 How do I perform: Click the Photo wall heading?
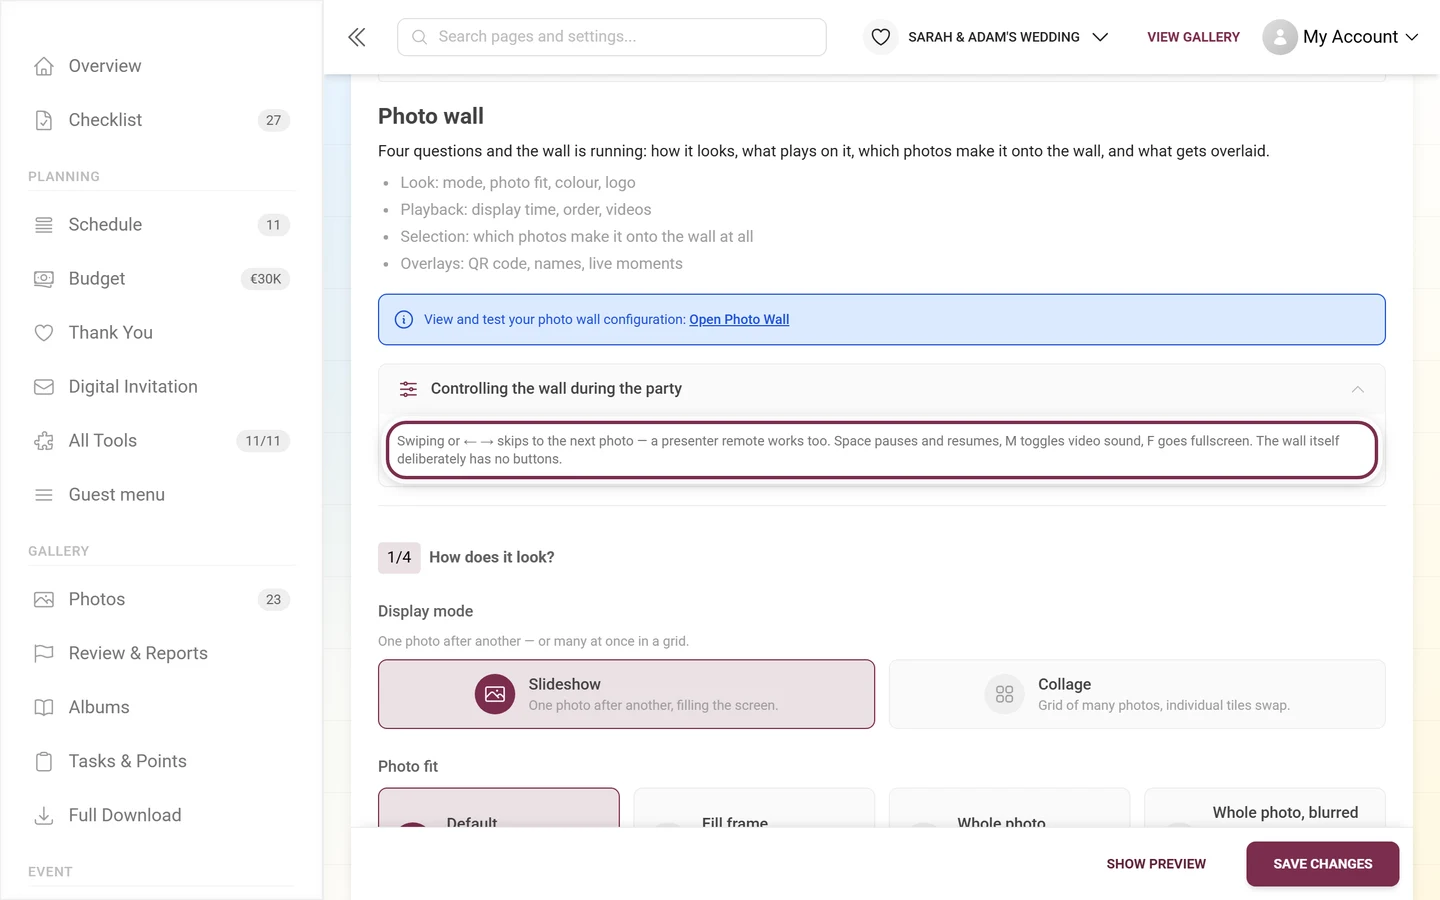[431, 117]
